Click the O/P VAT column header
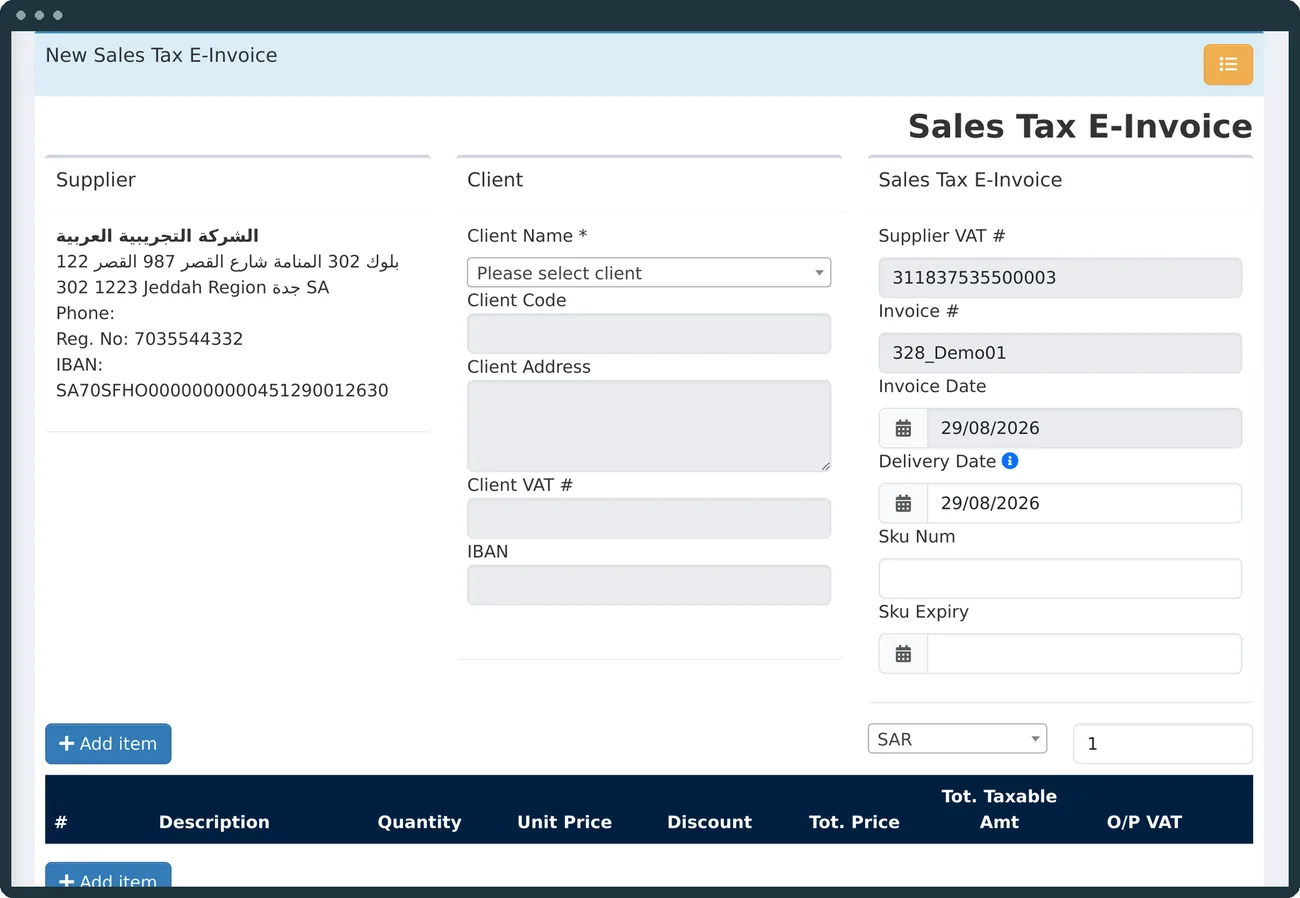 click(1144, 822)
